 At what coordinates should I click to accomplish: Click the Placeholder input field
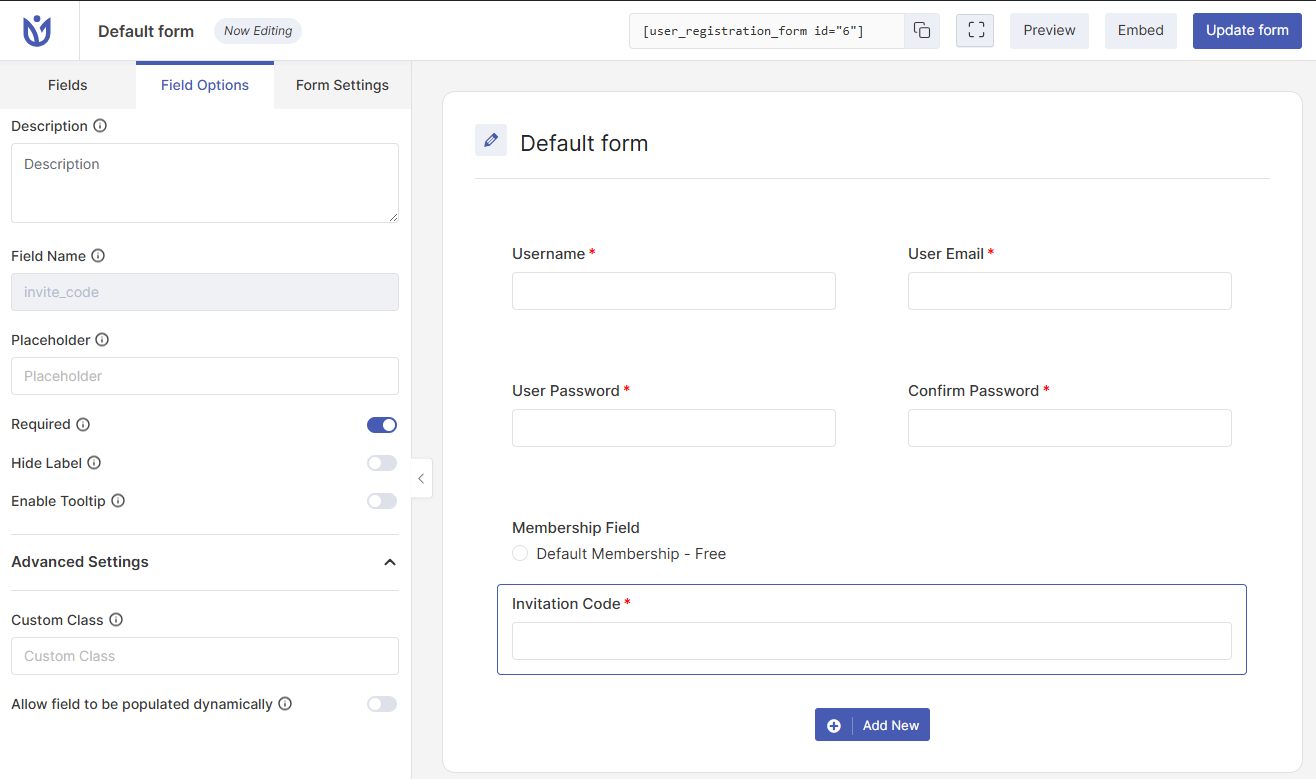(x=205, y=376)
